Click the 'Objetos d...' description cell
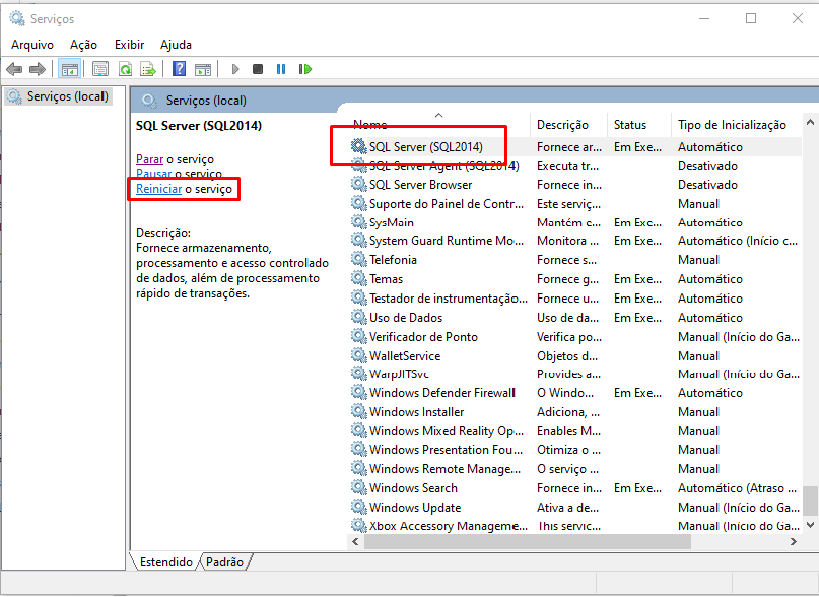This screenshot has width=819, height=597. click(x=567, y=355)
